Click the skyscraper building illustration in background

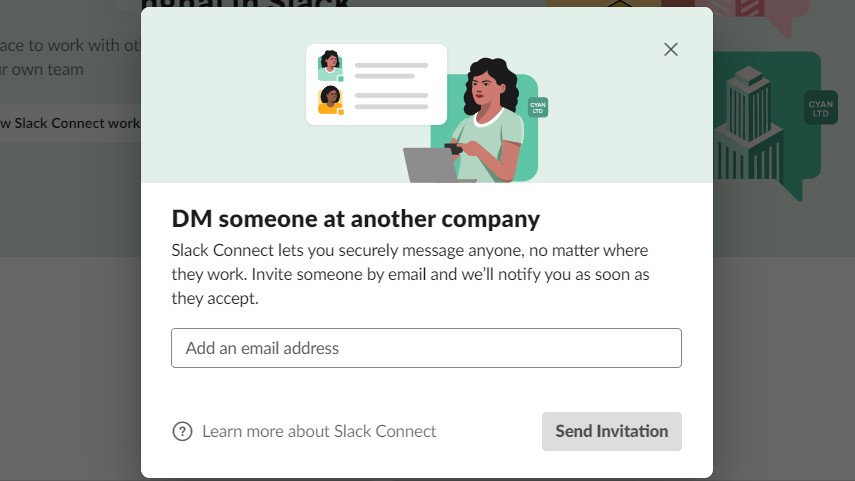pyautogui.click(x=748, y=124)
